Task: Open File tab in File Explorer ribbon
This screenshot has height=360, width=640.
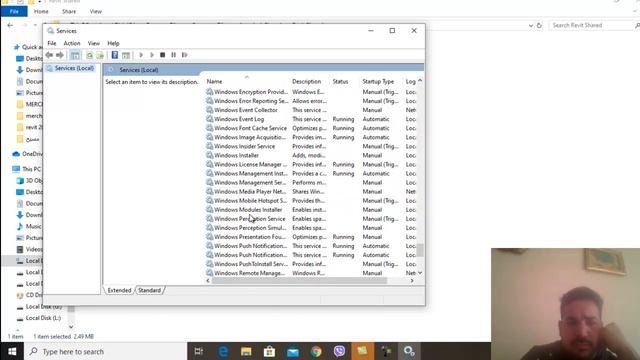Action: [14, 11]
